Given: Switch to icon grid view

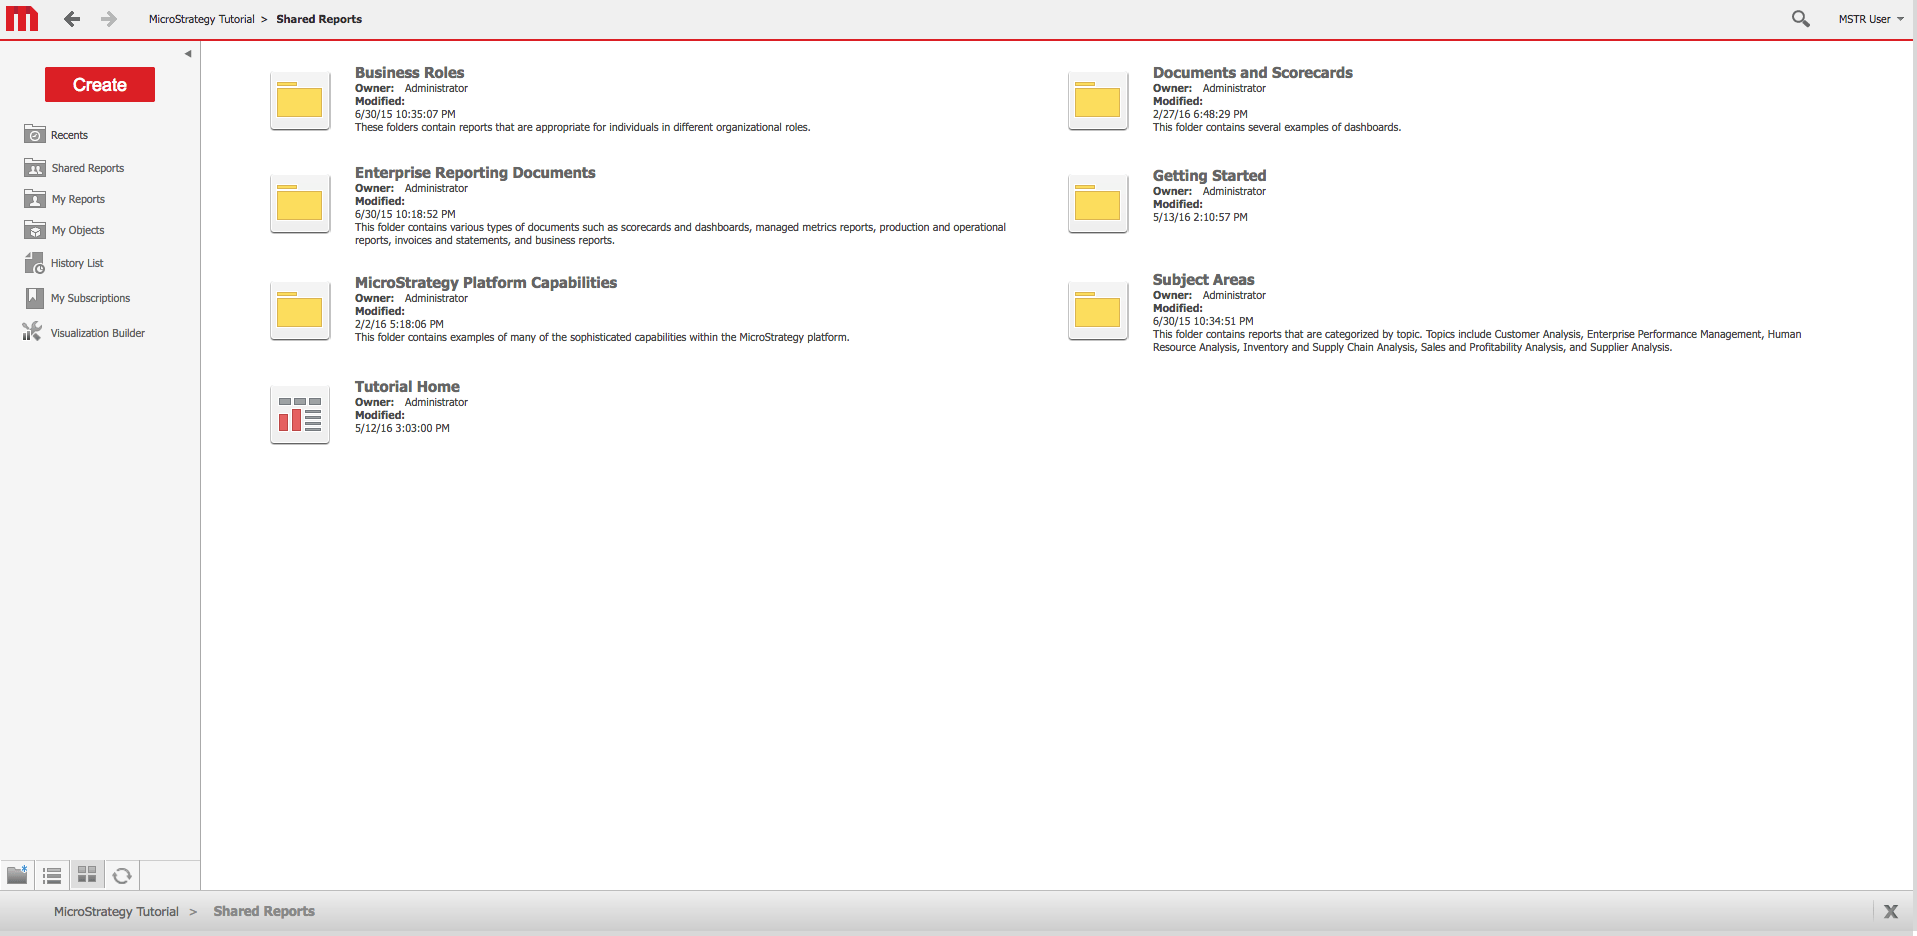Looking at the screenshot, I should tap(87, 875).
